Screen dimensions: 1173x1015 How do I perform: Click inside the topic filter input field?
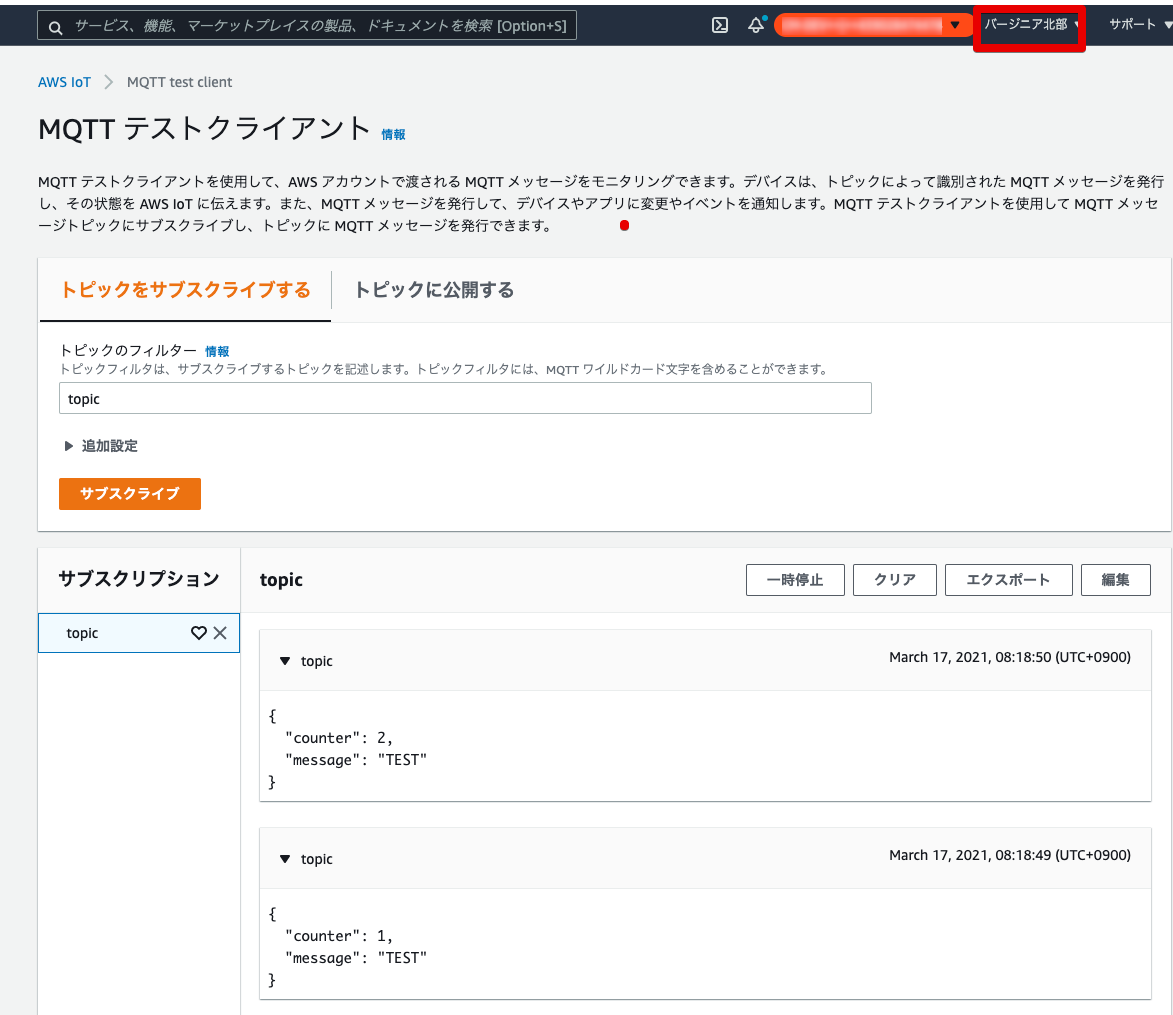tap(465, 398)
